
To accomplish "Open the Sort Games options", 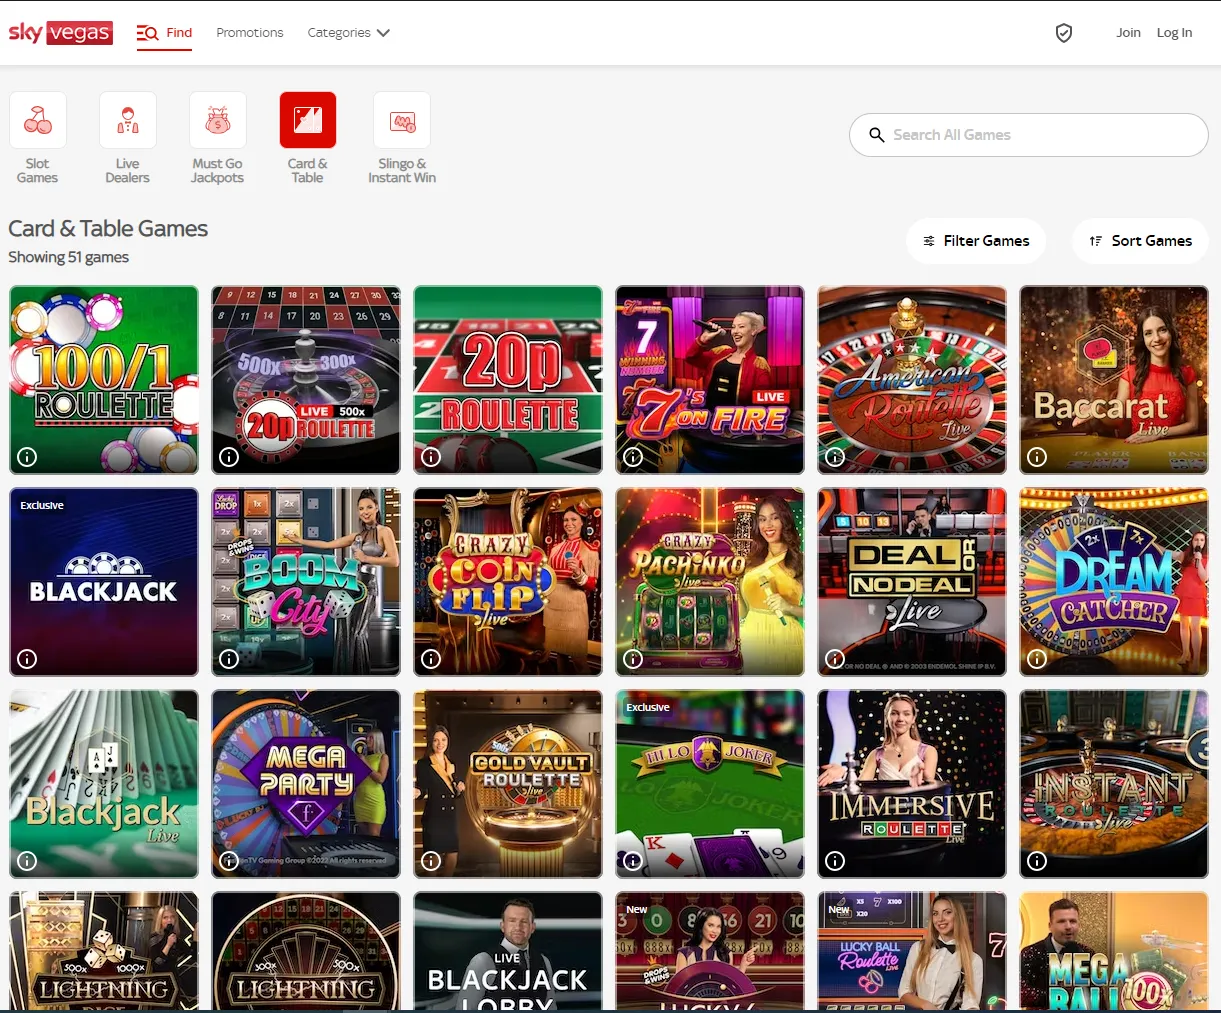I will point(1140,241).
